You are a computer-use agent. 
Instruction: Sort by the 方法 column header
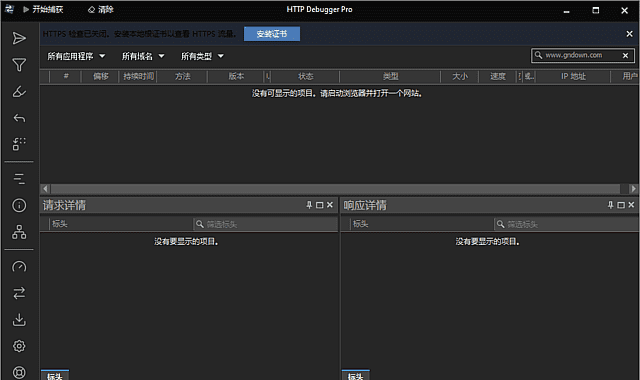[182, 76]
